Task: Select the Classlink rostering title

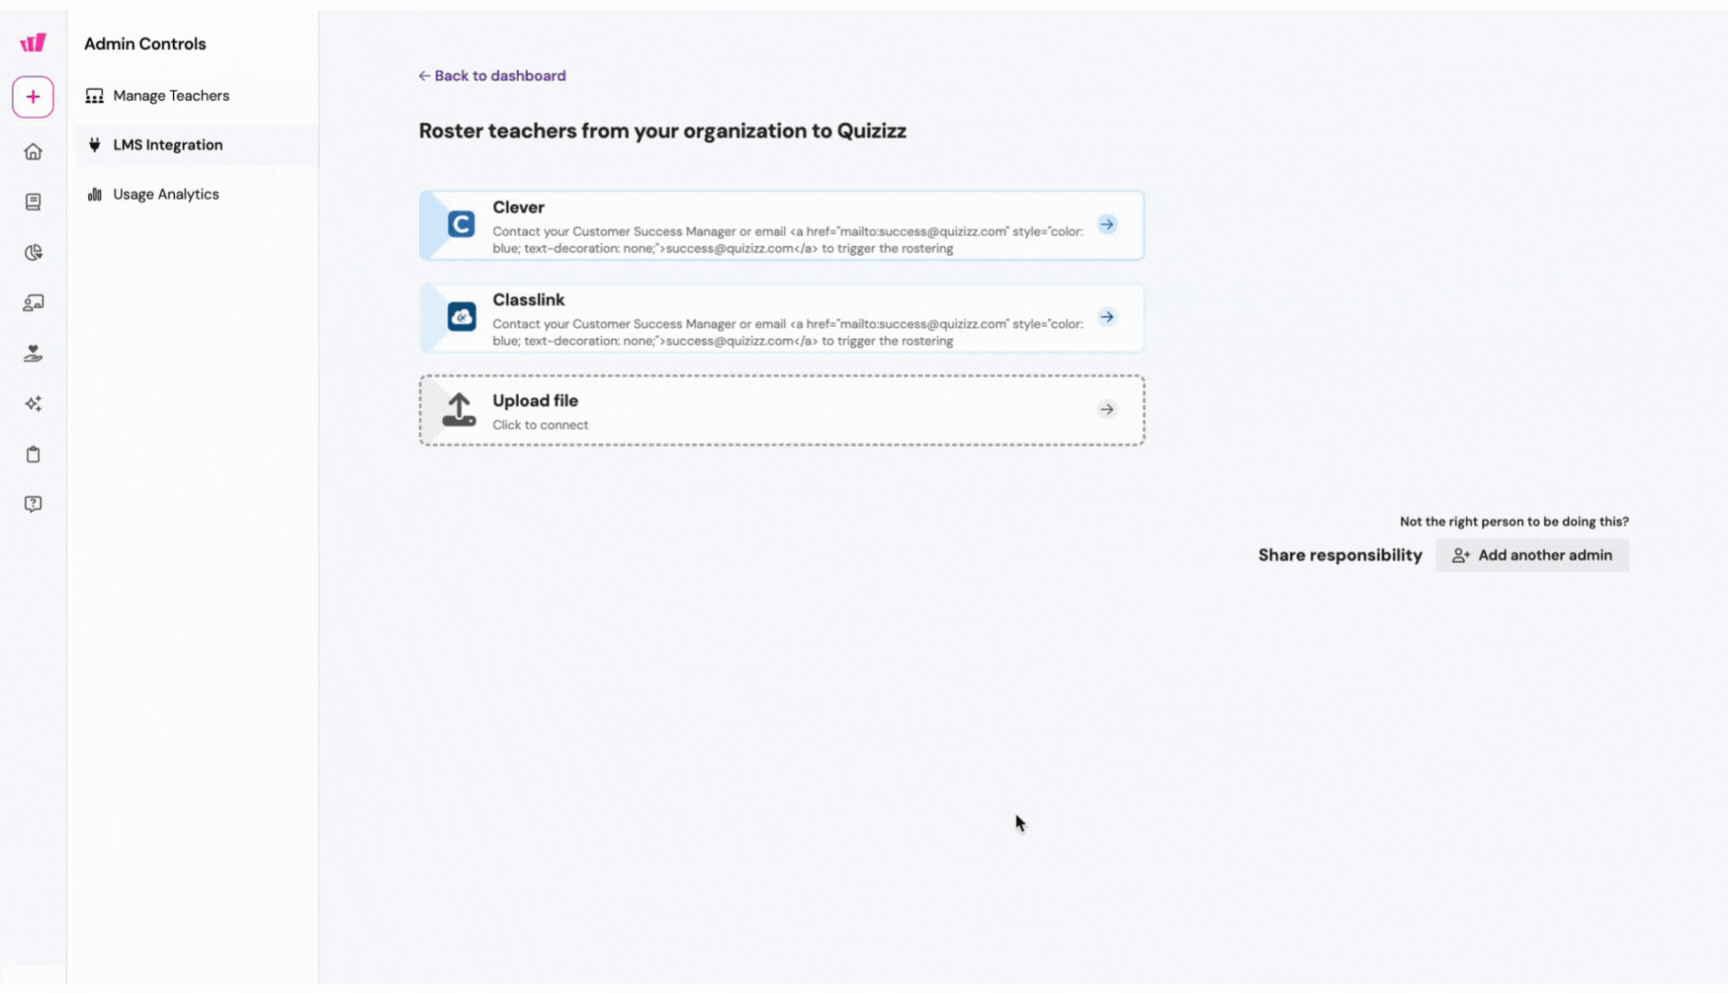Action: click(528, 300)
